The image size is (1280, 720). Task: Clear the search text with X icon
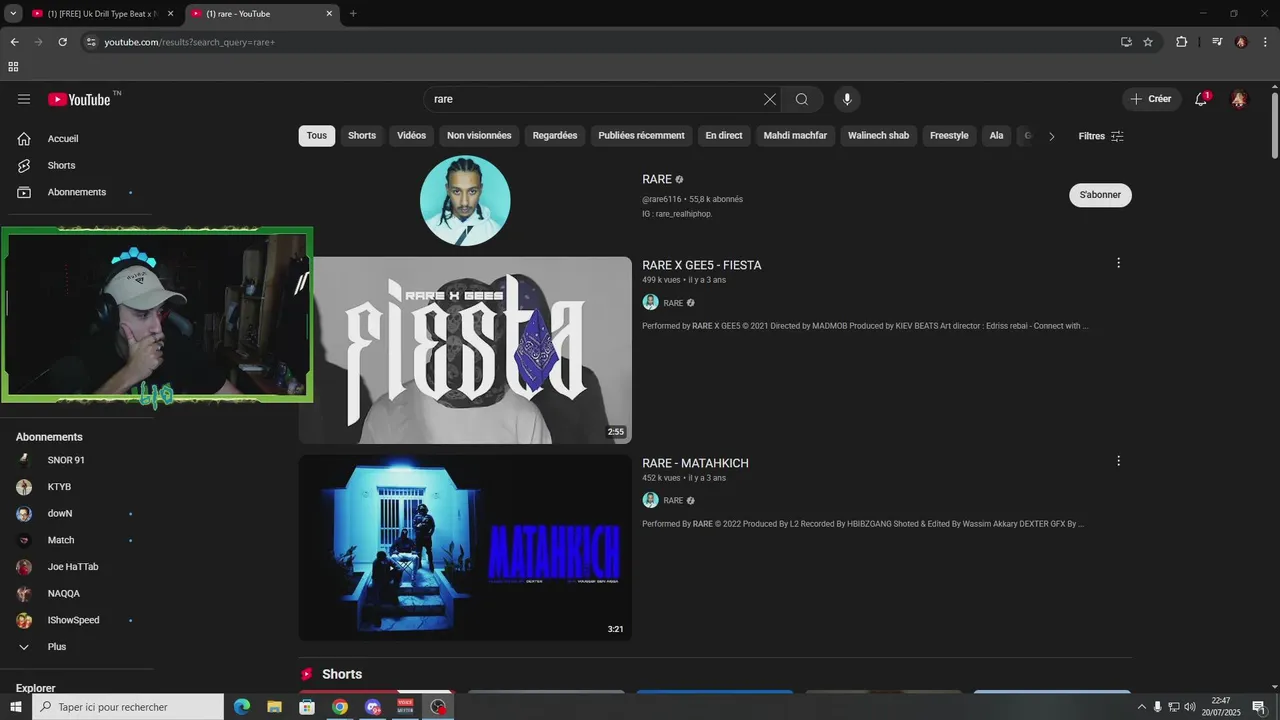point(769,99)
